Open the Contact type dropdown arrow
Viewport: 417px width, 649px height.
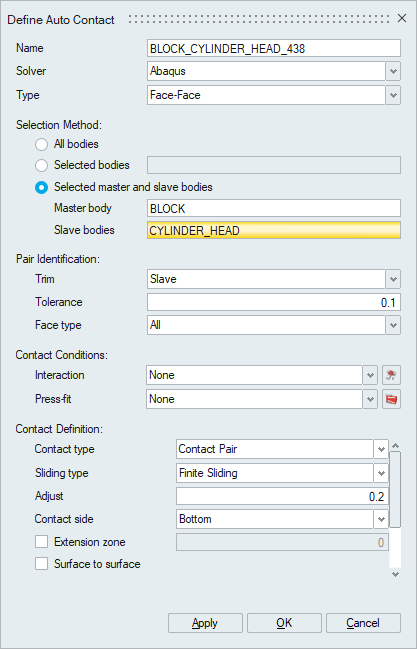tap(381, 449)
